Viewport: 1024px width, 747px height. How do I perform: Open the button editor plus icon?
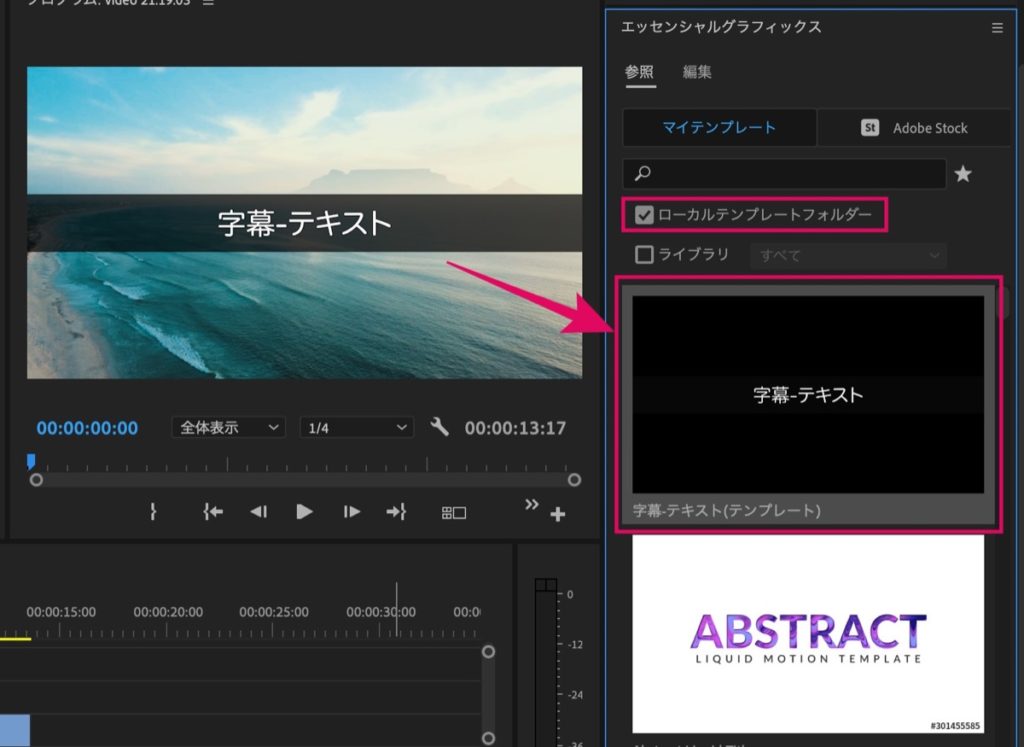[557, 515]
